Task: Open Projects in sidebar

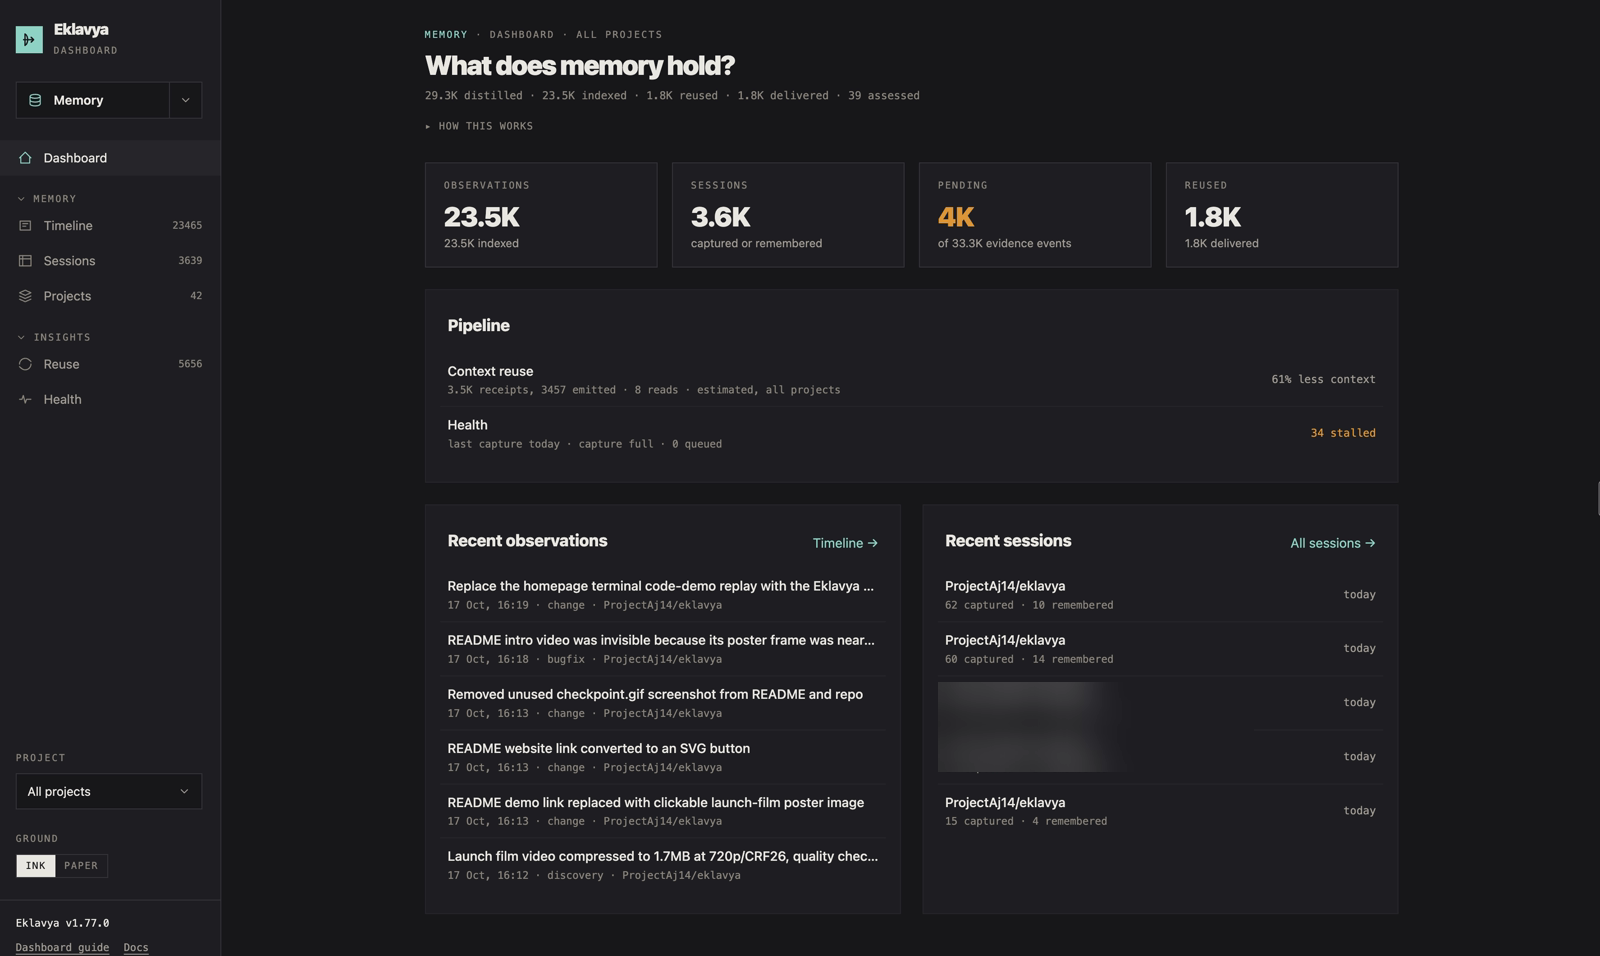Action: pos(110,296)
